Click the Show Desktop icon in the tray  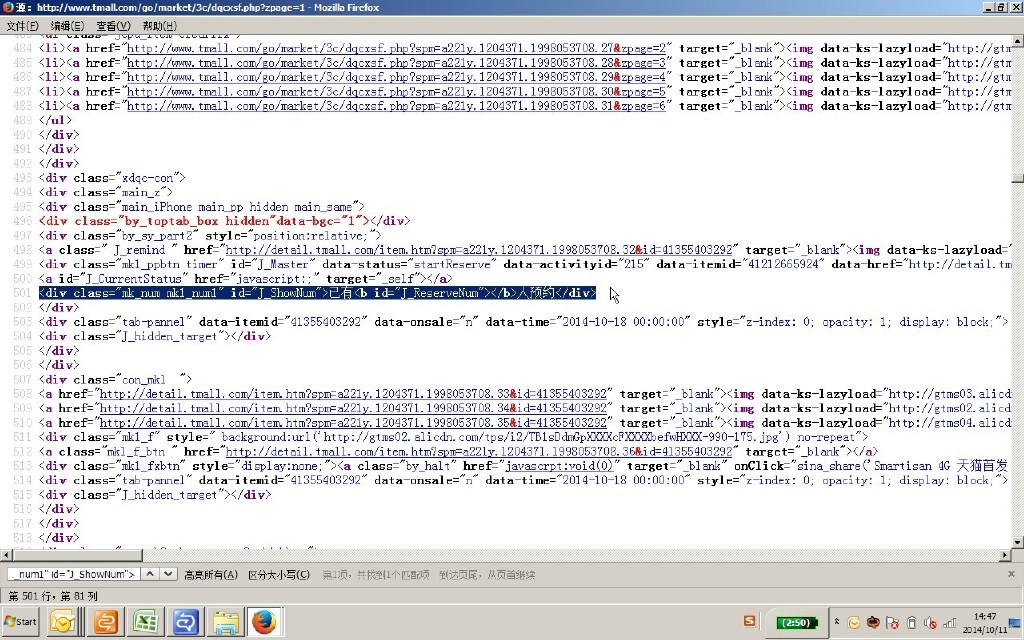[x=1016, y=622]
